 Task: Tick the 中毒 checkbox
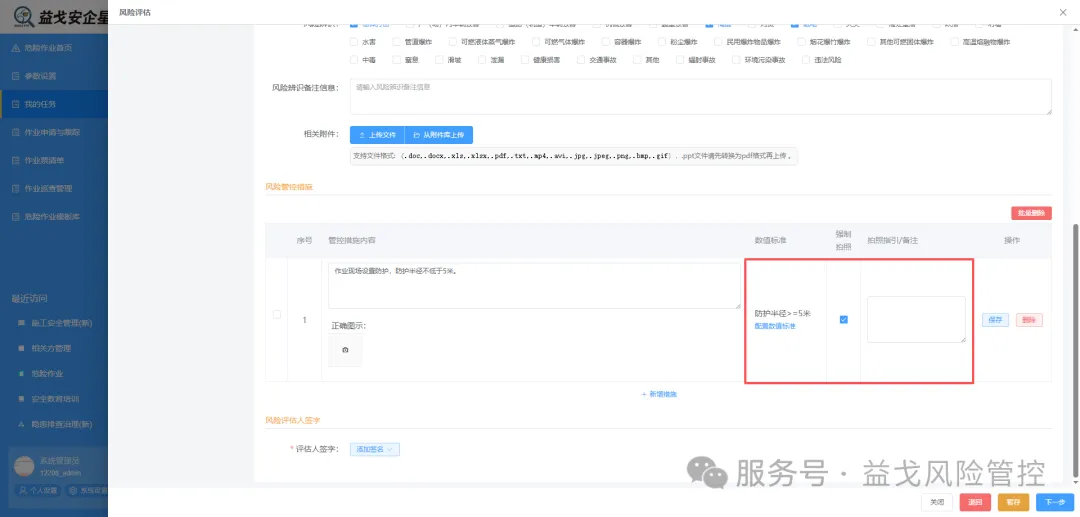354,60
